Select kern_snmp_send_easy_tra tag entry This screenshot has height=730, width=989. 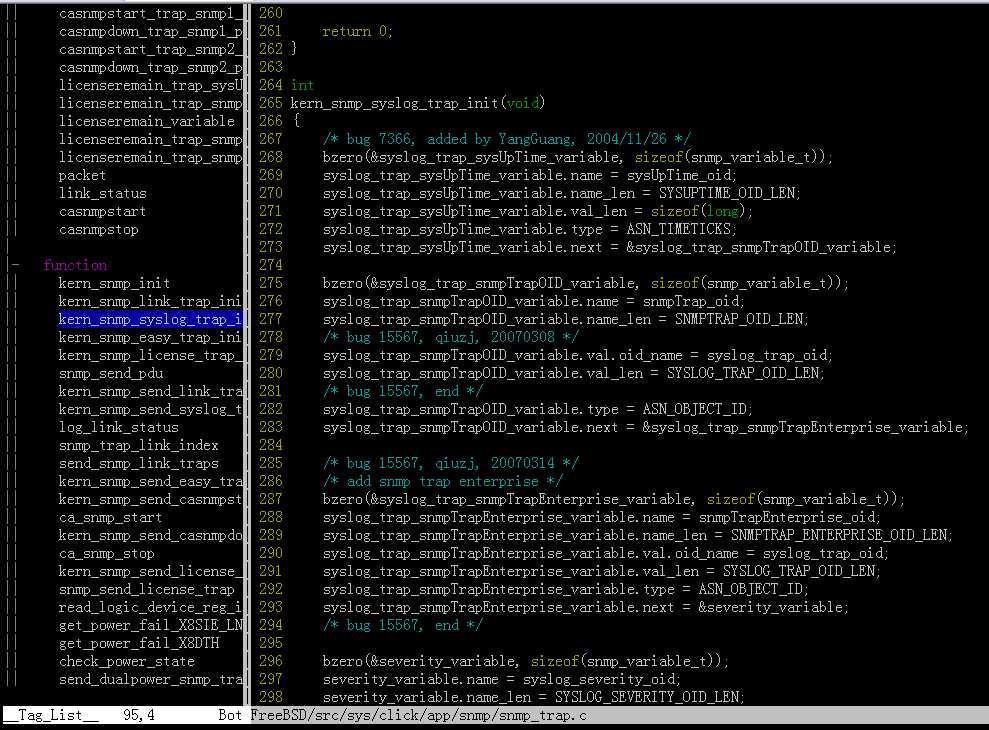pyautogui.click(x=150, y=481)
